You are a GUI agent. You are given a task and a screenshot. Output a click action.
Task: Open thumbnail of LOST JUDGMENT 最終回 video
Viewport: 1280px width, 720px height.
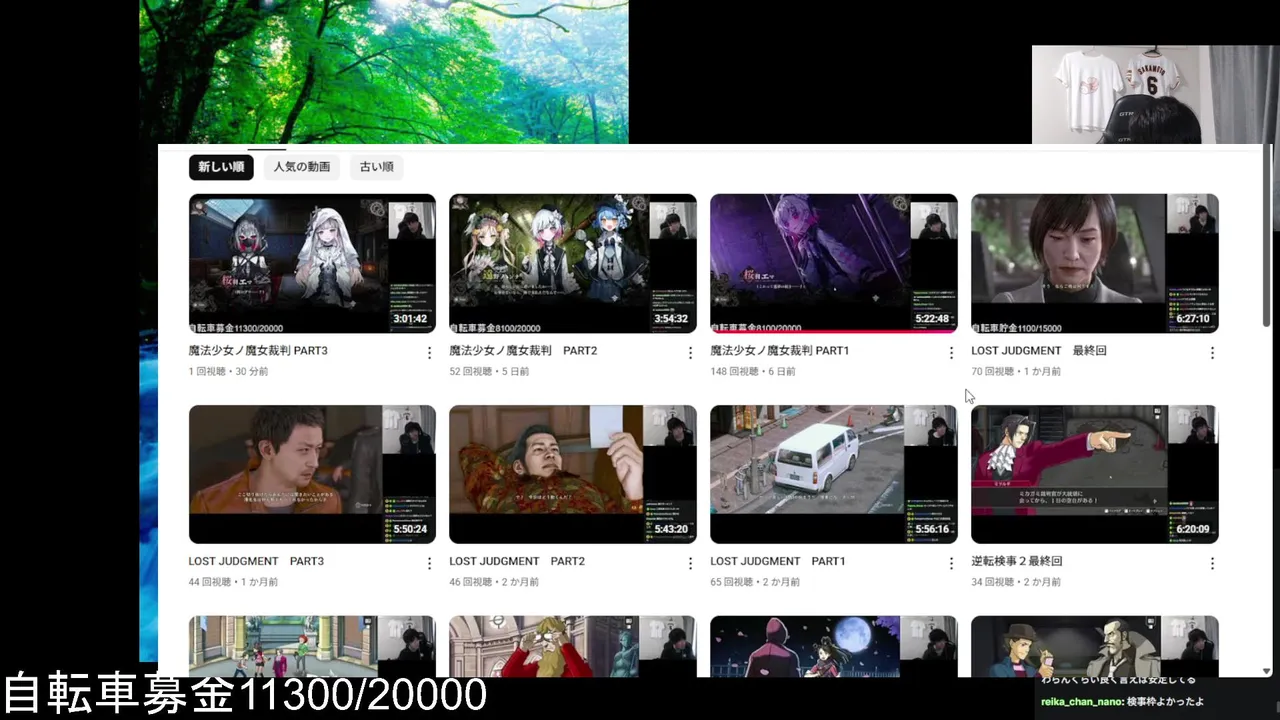1095,263
